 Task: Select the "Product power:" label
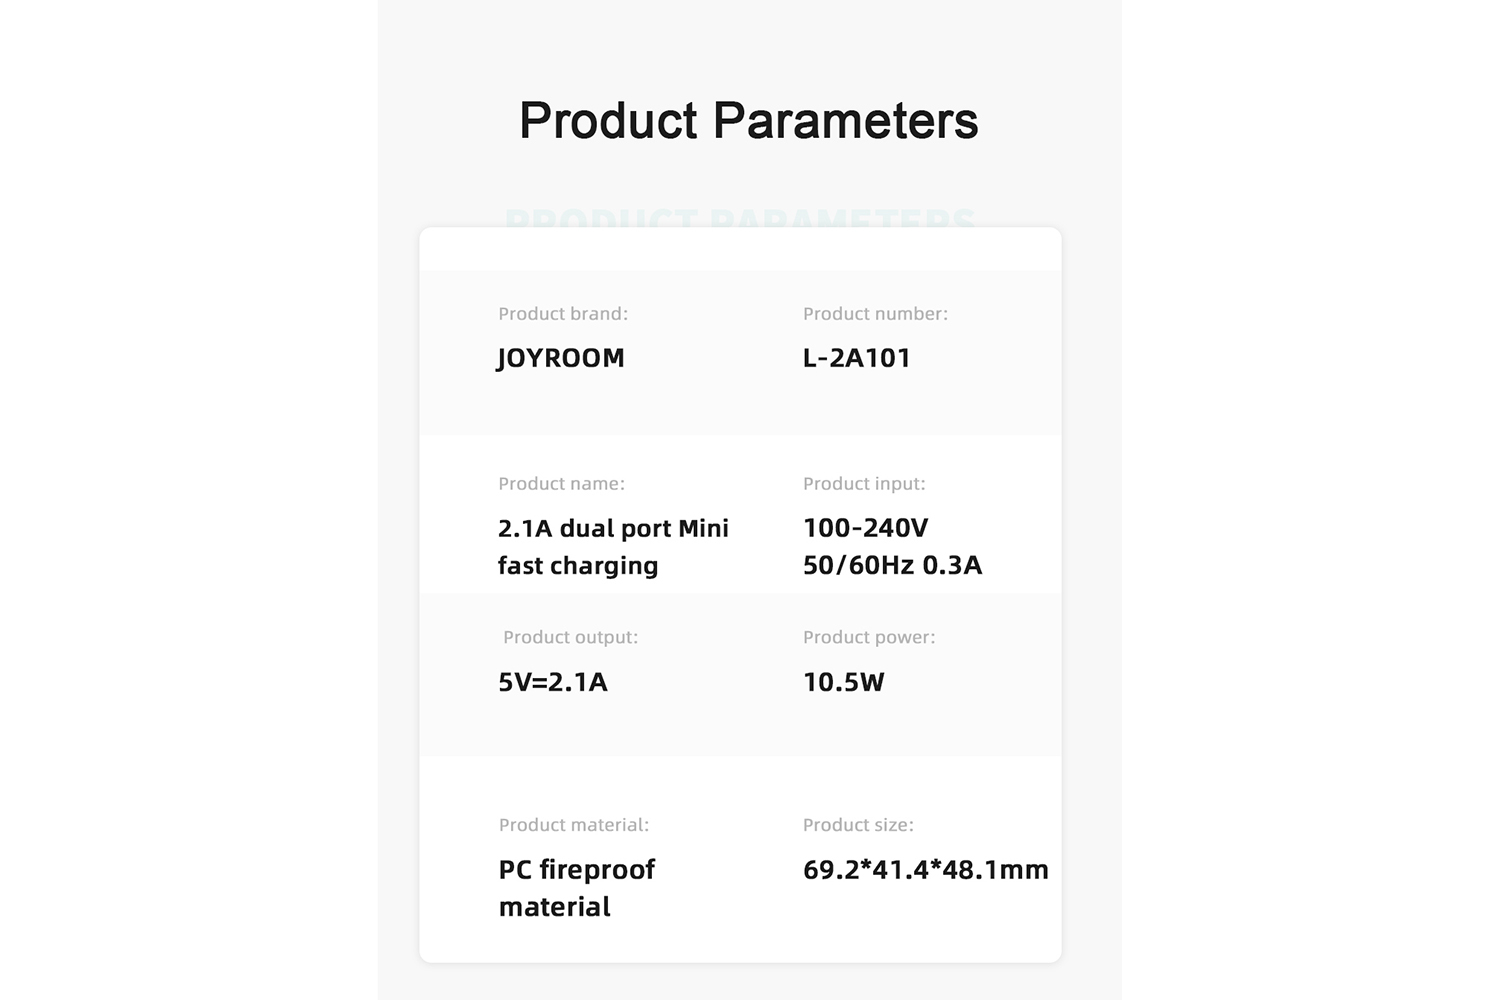(x=869, y=637)
